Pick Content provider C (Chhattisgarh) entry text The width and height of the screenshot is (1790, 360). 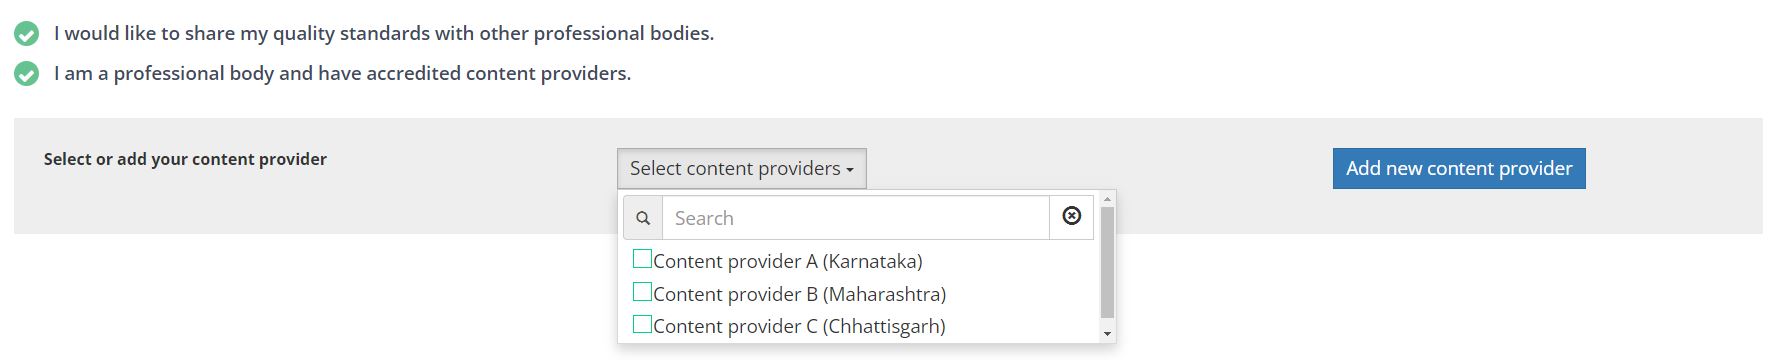[799, 326]
